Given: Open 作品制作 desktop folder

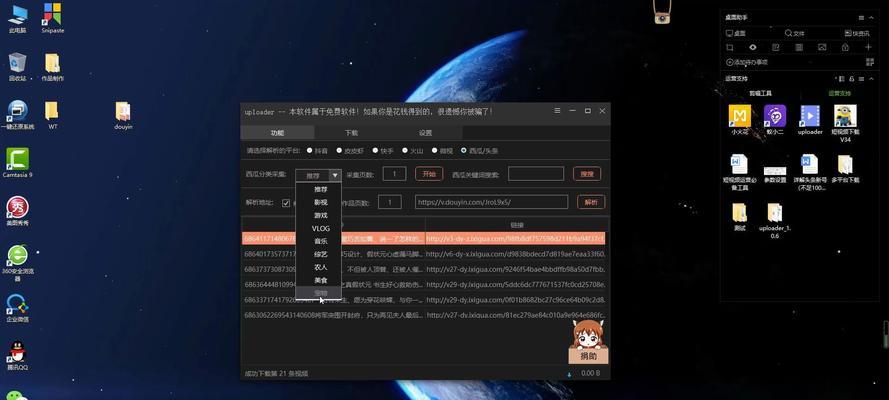Looking at the screenshot, I should pyautogui.click(x=52, y=67).
